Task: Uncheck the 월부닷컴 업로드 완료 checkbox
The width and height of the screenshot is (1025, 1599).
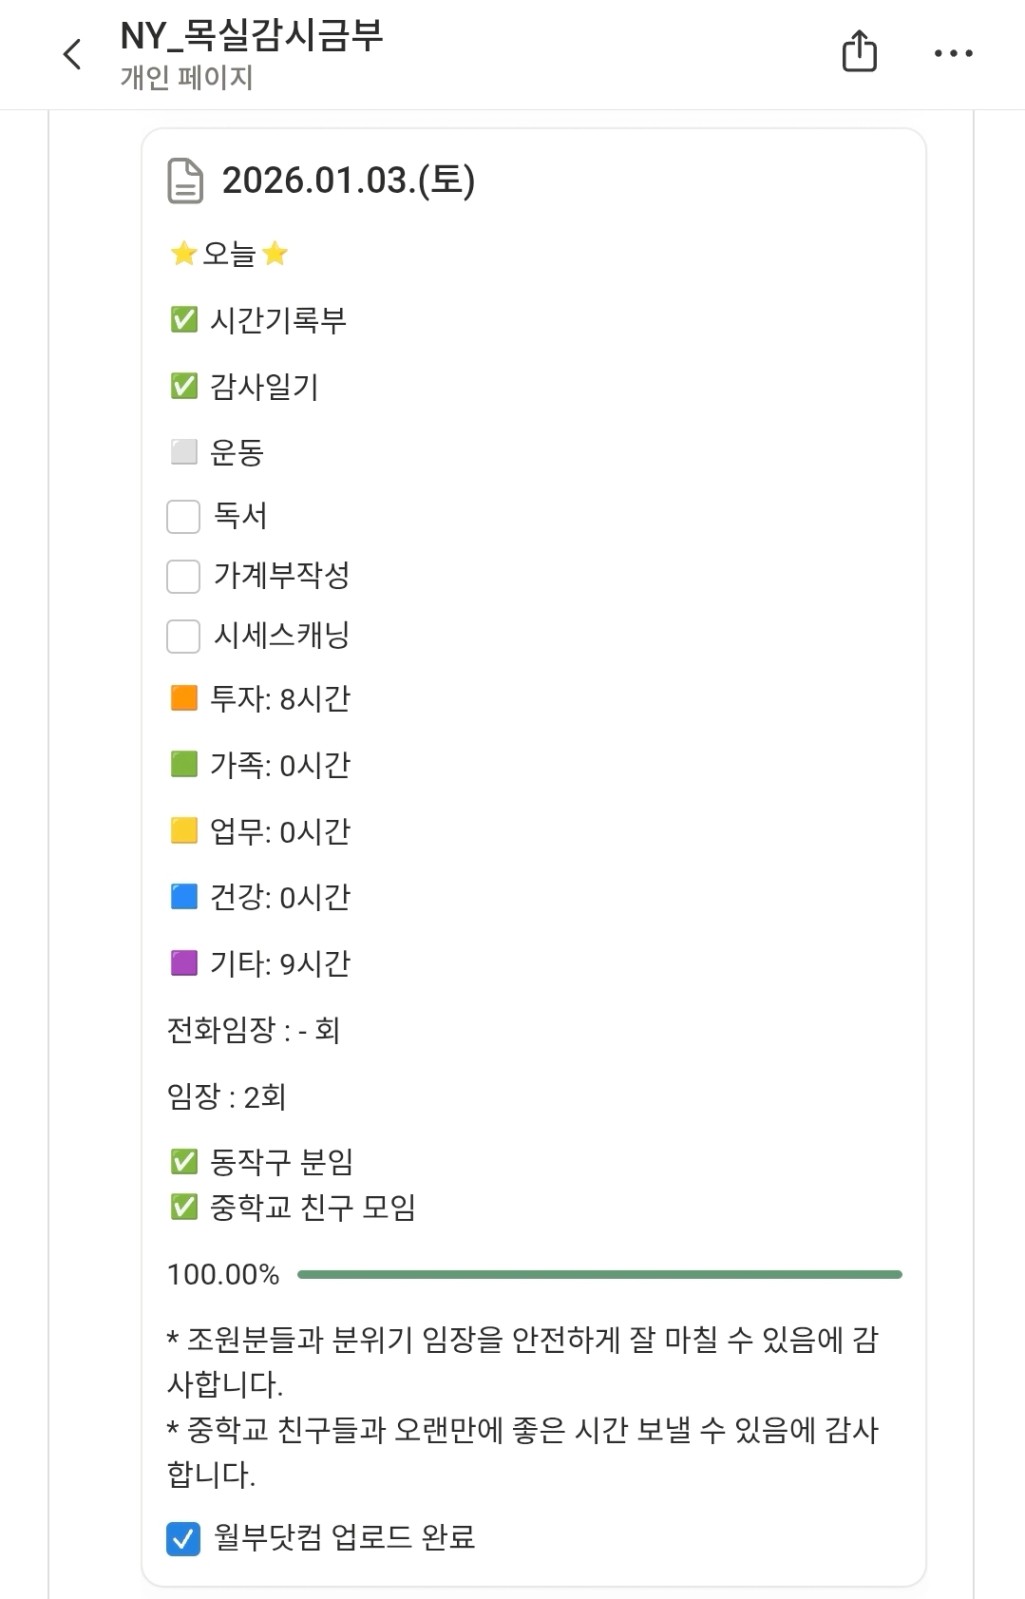Action: pos(183,1538)
